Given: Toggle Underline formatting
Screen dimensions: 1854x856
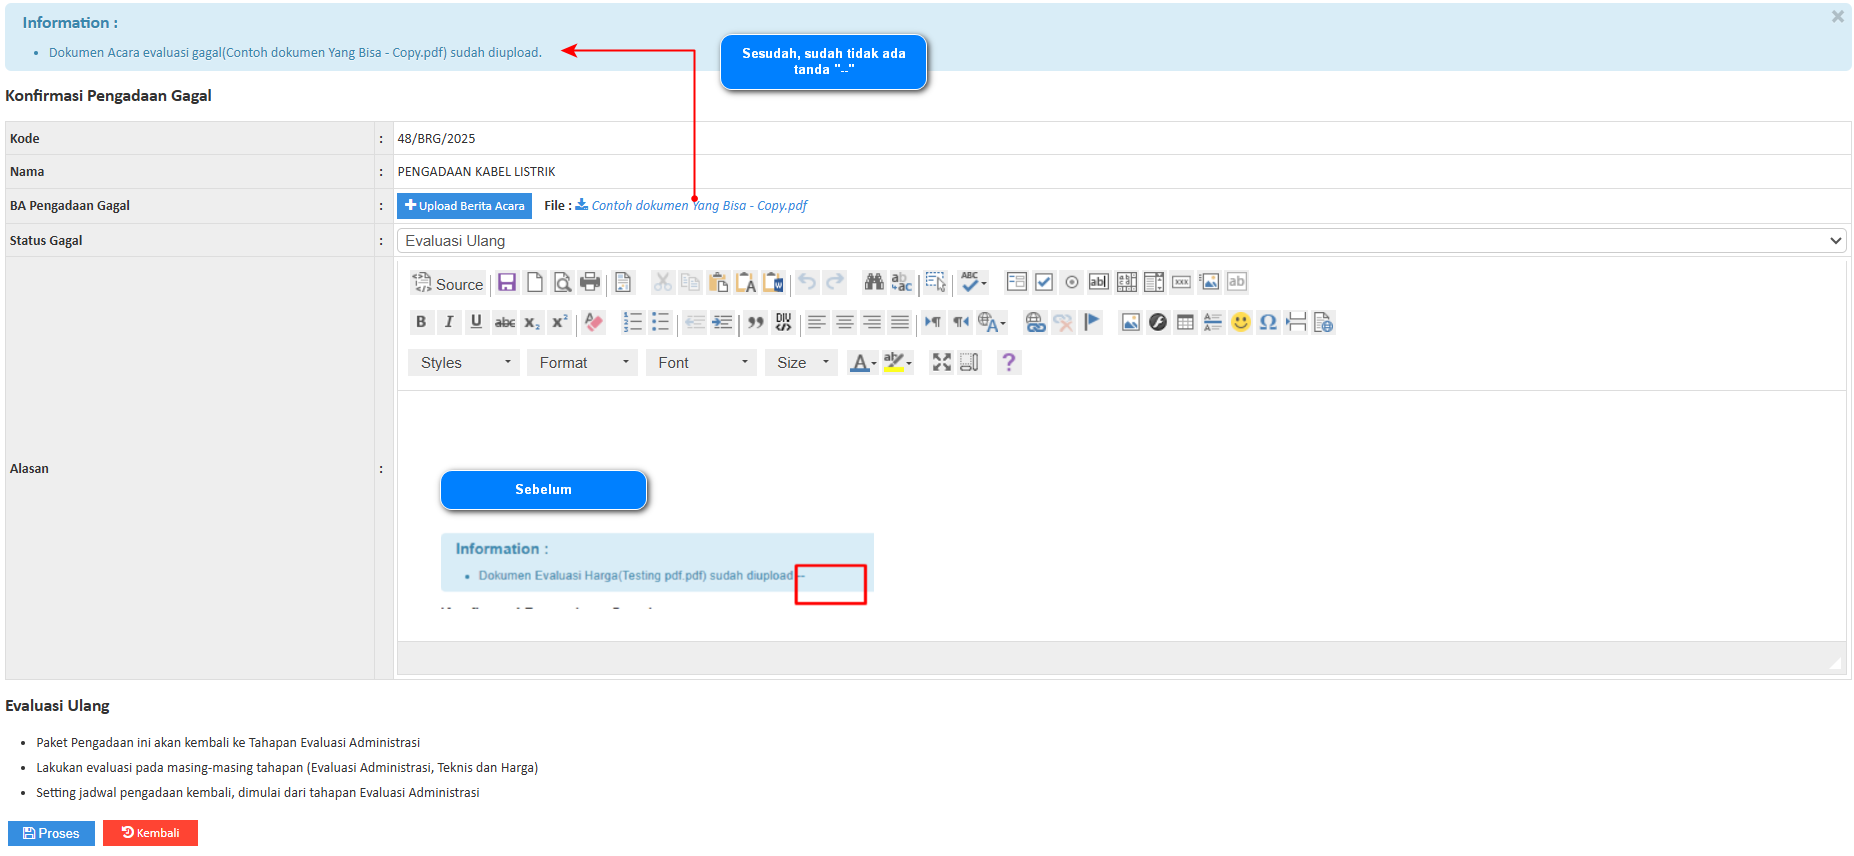Looking at the screenshot, I should 476,322.
